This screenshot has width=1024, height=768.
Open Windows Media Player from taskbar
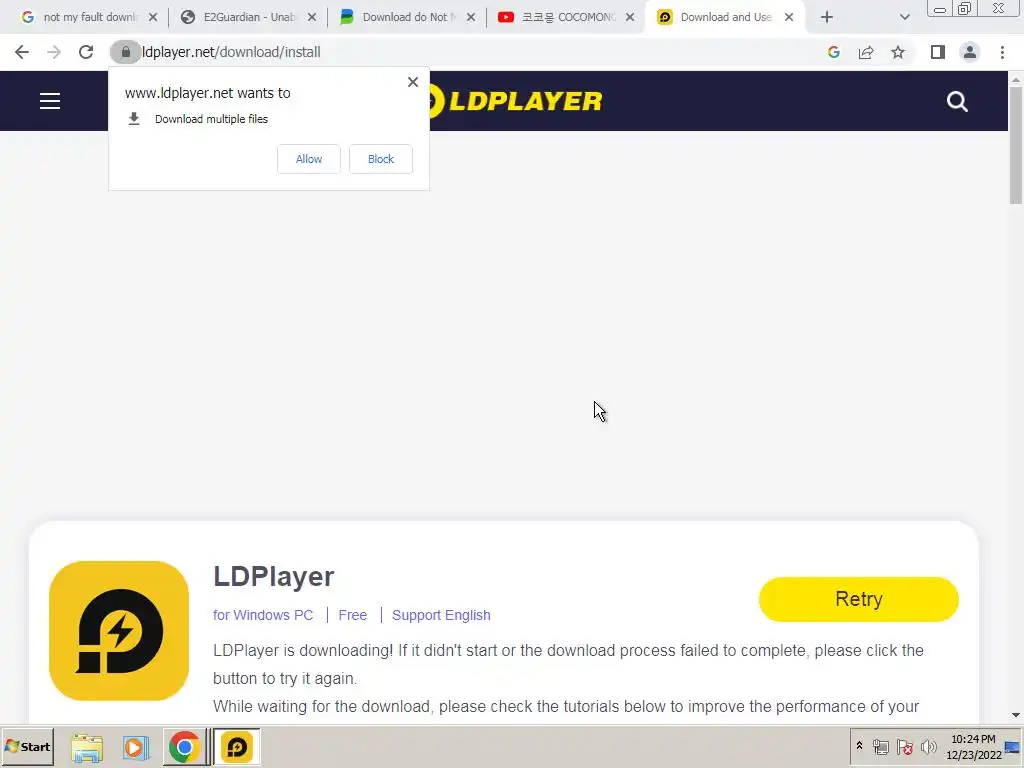[136, 747]
